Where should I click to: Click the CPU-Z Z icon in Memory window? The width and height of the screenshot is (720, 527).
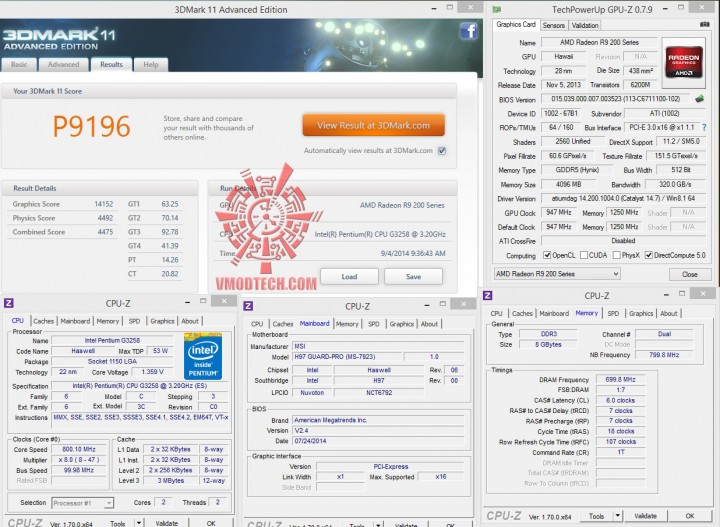(488, 295)
